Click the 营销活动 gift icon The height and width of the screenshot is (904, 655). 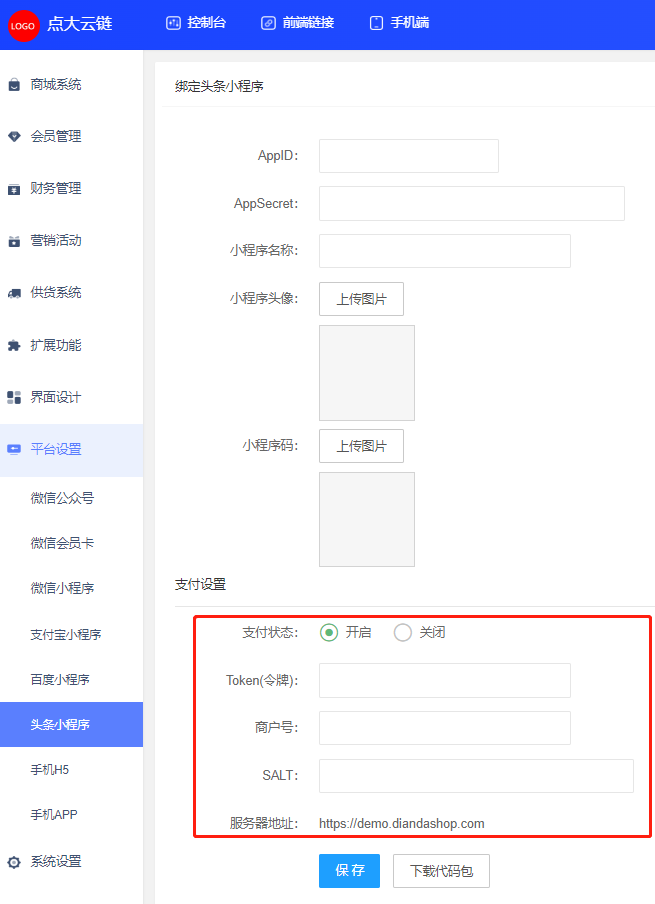(x=14, y=241)
